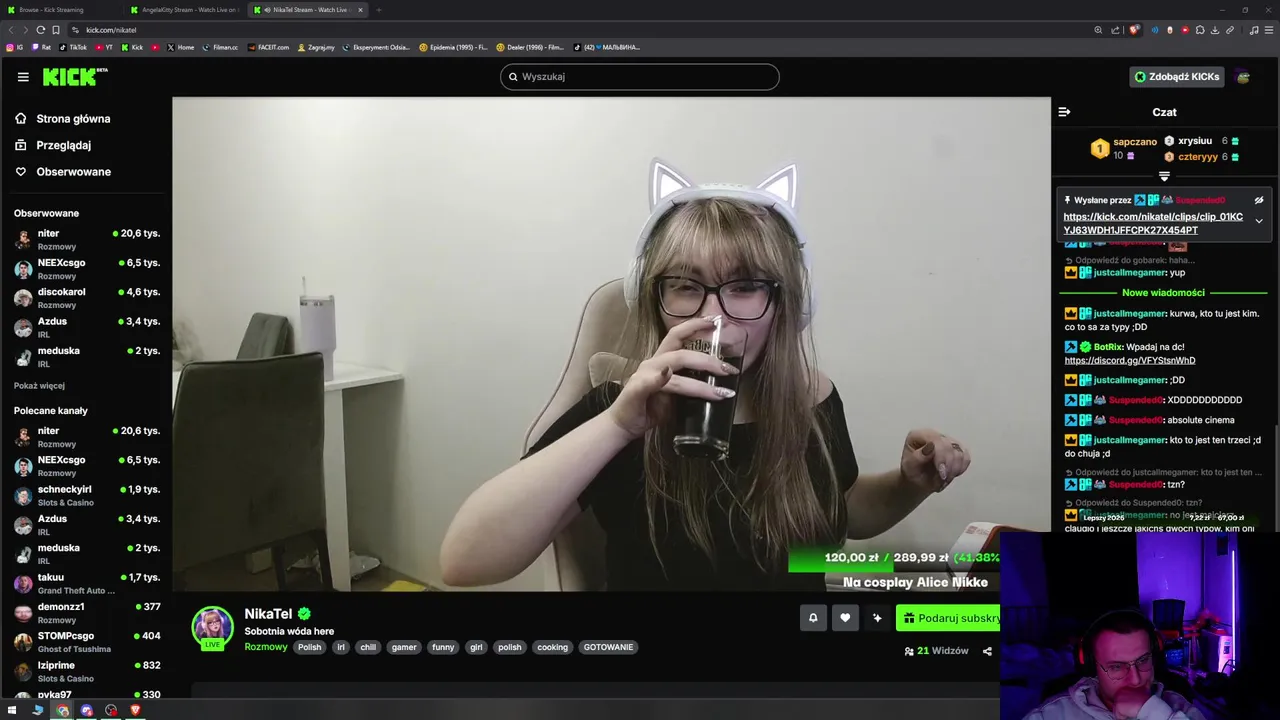1280x720 pixels.
Task: Open the Home X bookmark
Action: coord(180,47)
